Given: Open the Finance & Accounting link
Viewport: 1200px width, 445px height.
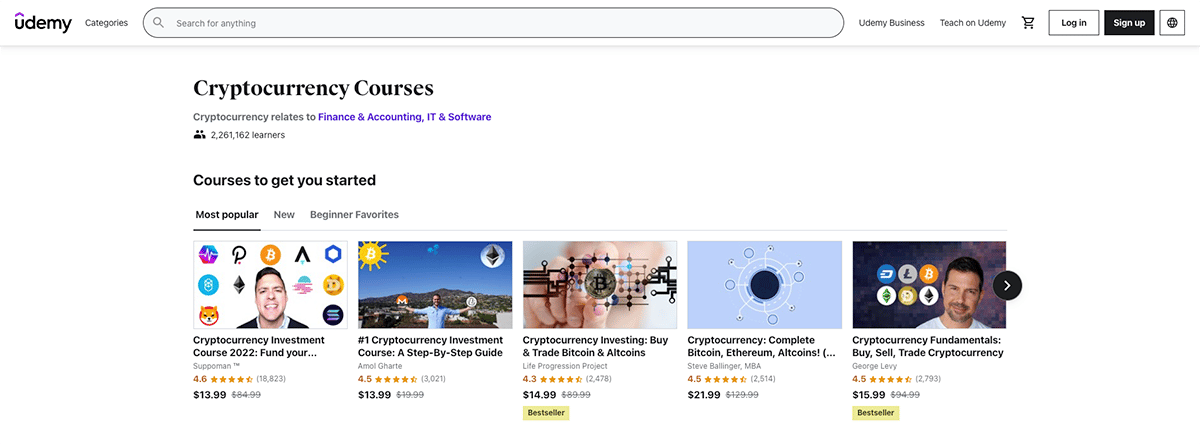Looking at the screenshot, I should coord(370,117).
